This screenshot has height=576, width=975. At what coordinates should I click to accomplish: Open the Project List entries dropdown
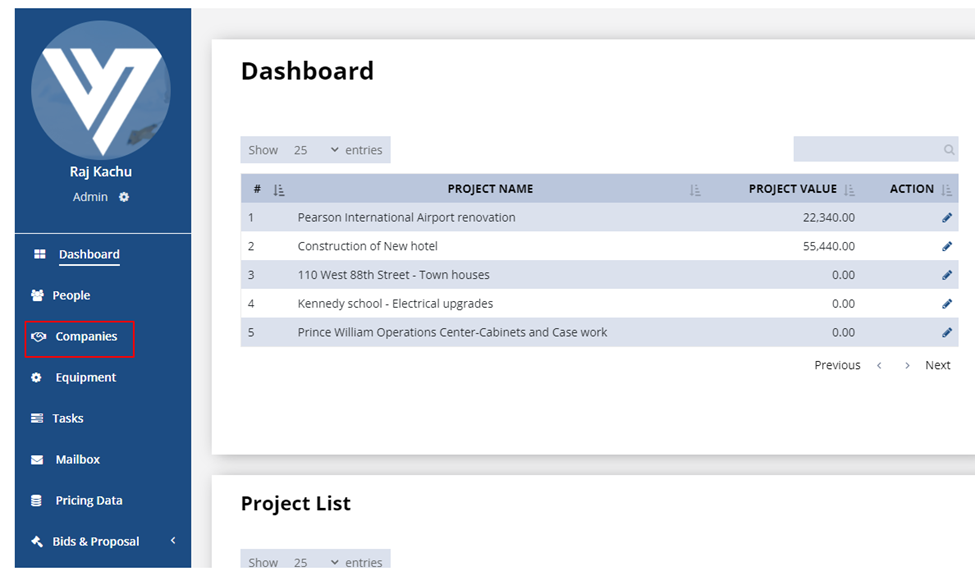[x=315, y=563]
